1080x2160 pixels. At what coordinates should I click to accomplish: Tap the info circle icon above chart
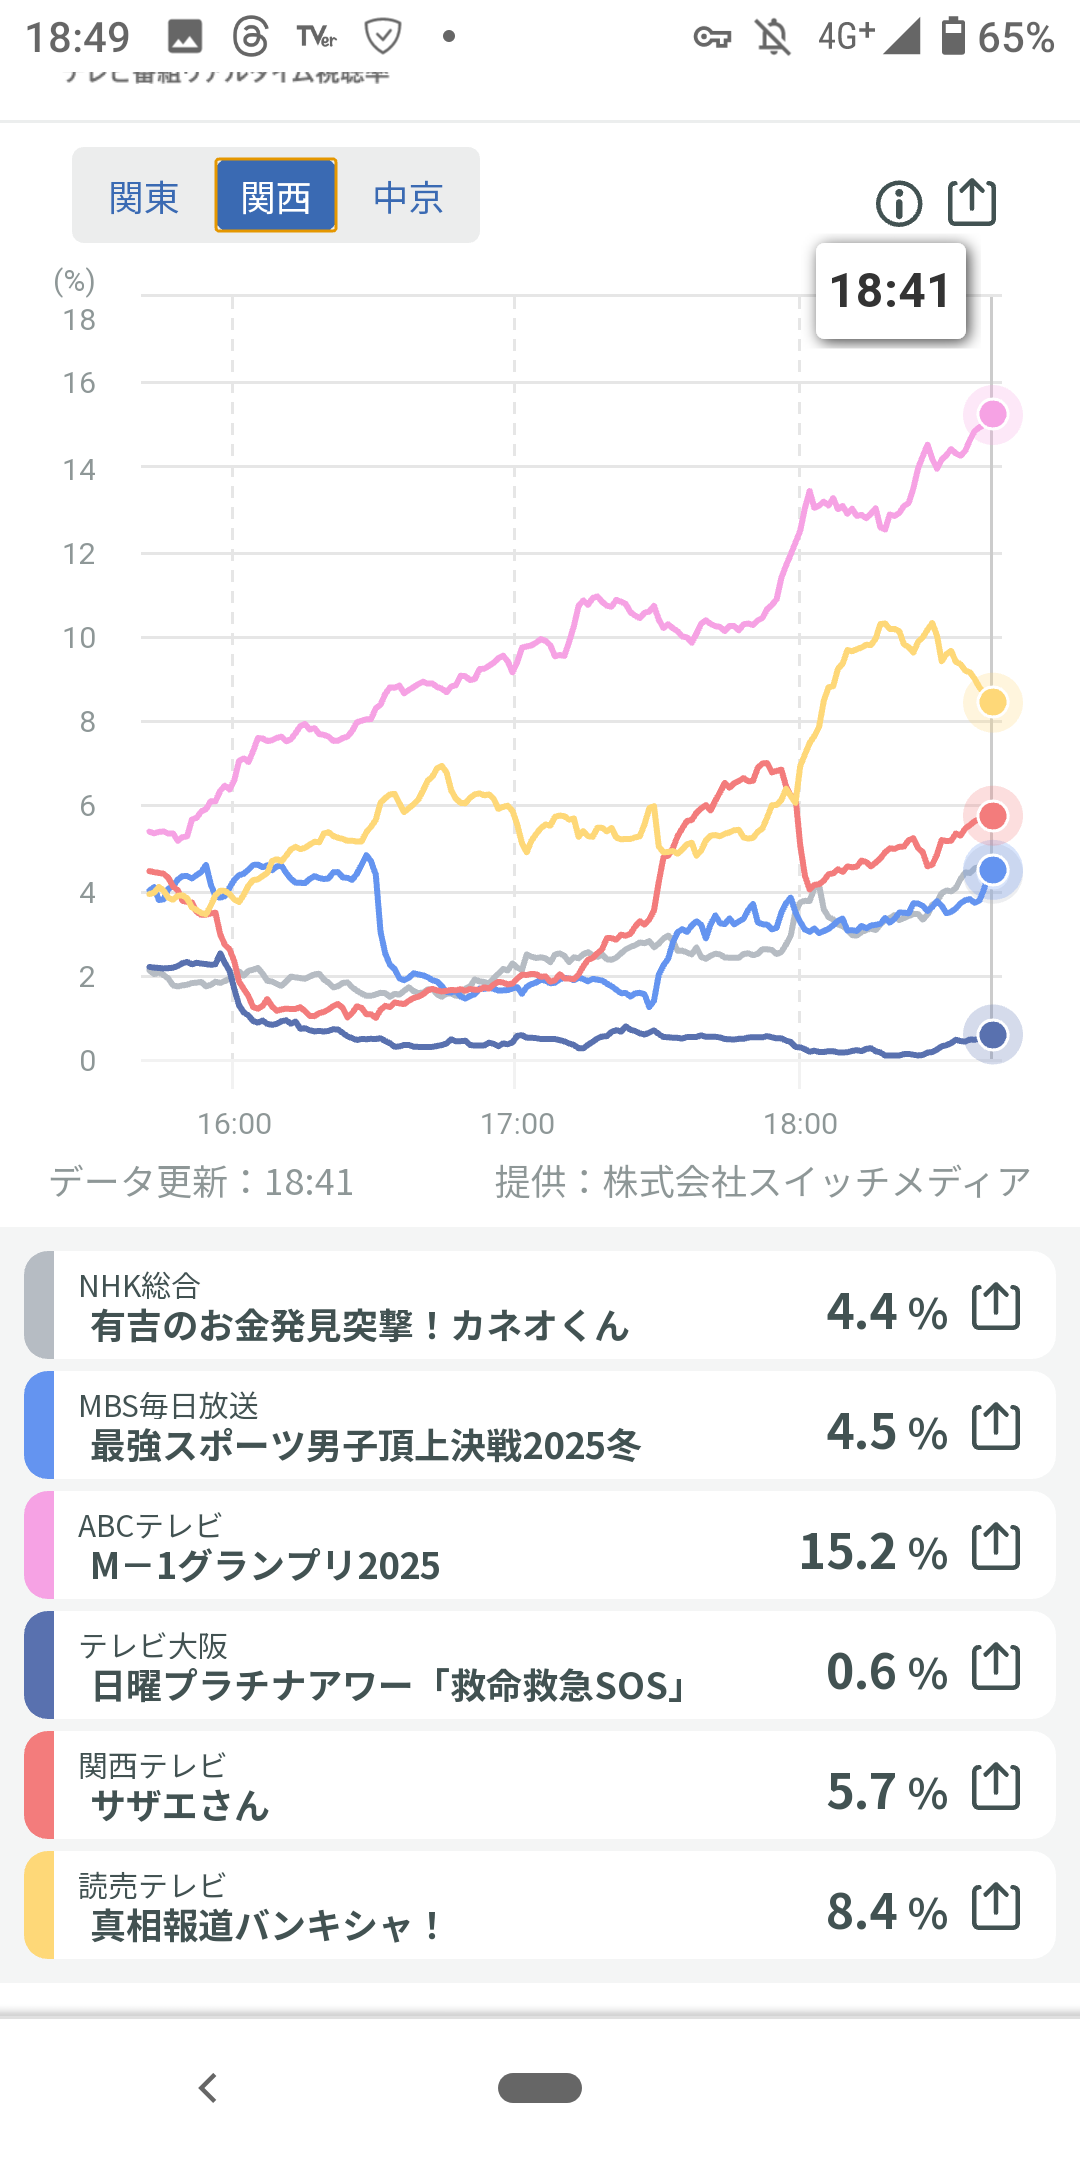coord(898,204)
